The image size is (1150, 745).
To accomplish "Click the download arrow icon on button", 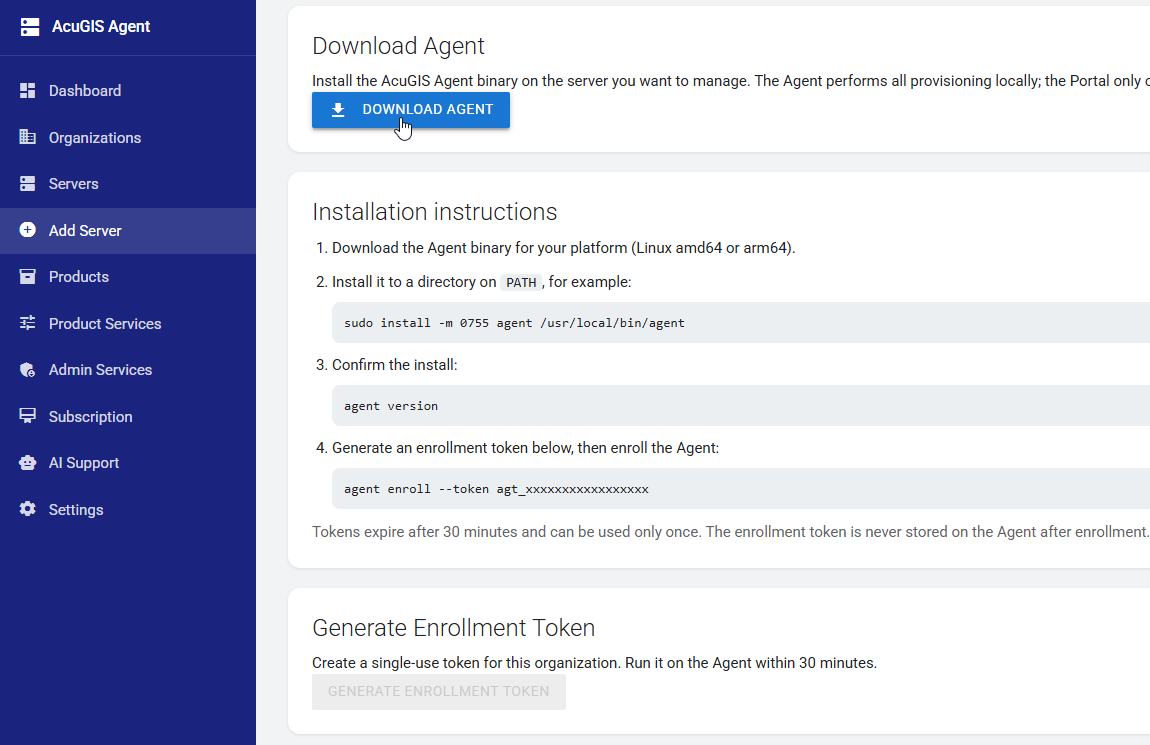I will (338, 110).
